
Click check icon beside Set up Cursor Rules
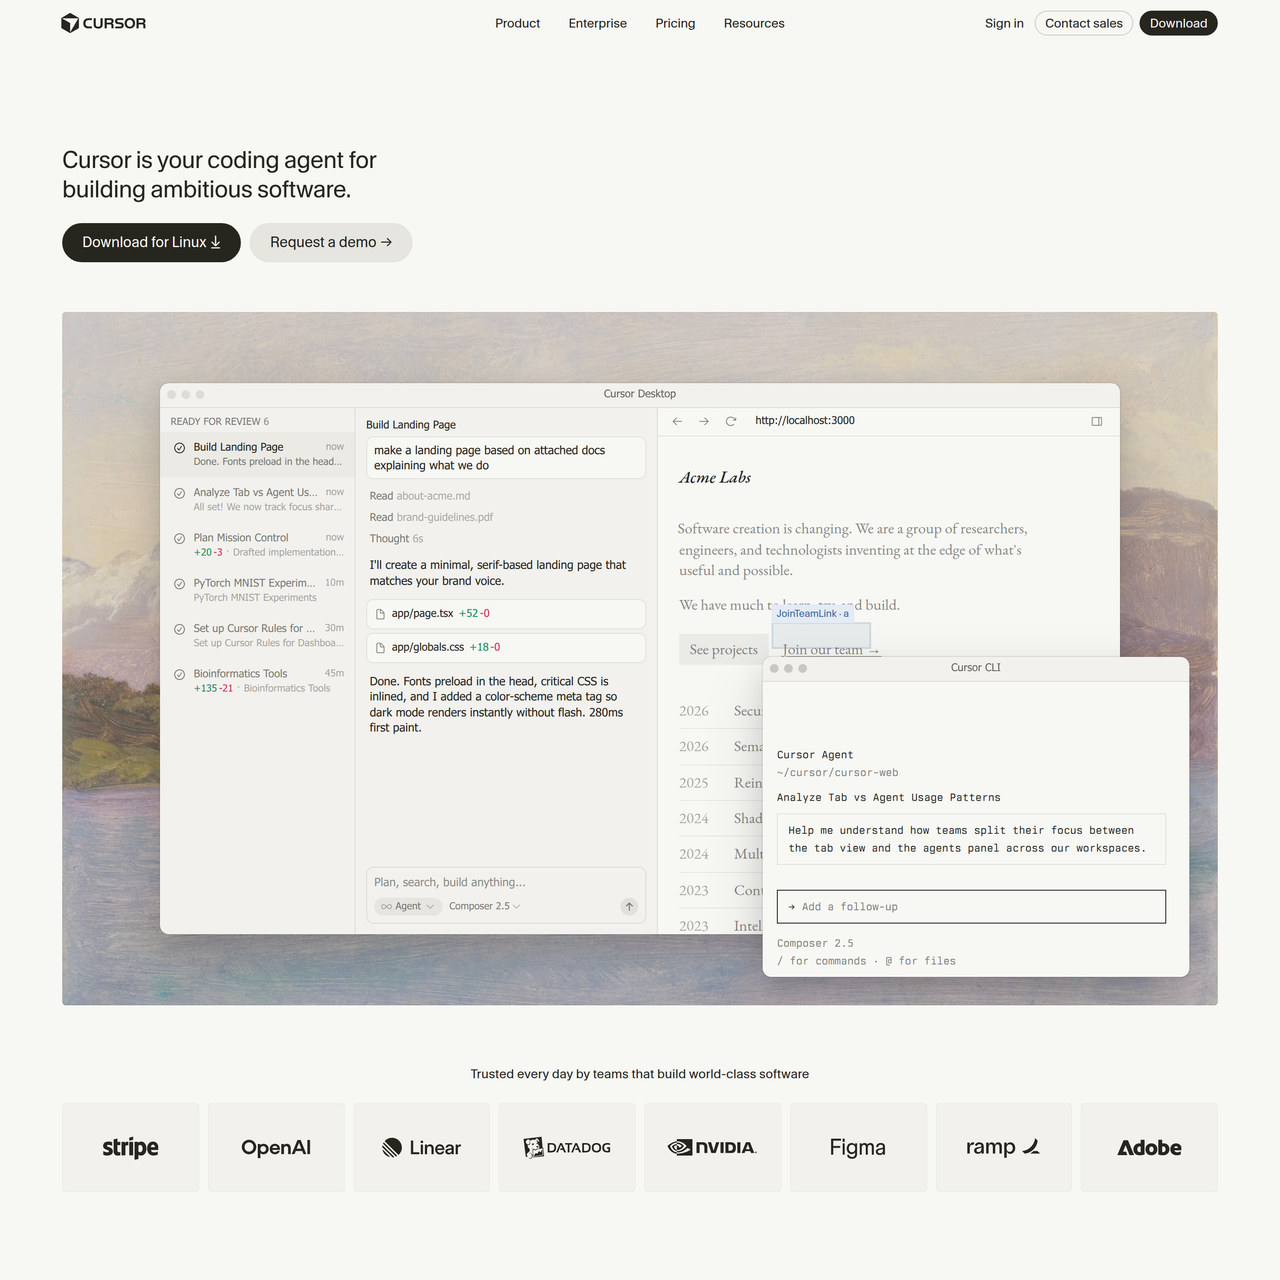(180, 629)
